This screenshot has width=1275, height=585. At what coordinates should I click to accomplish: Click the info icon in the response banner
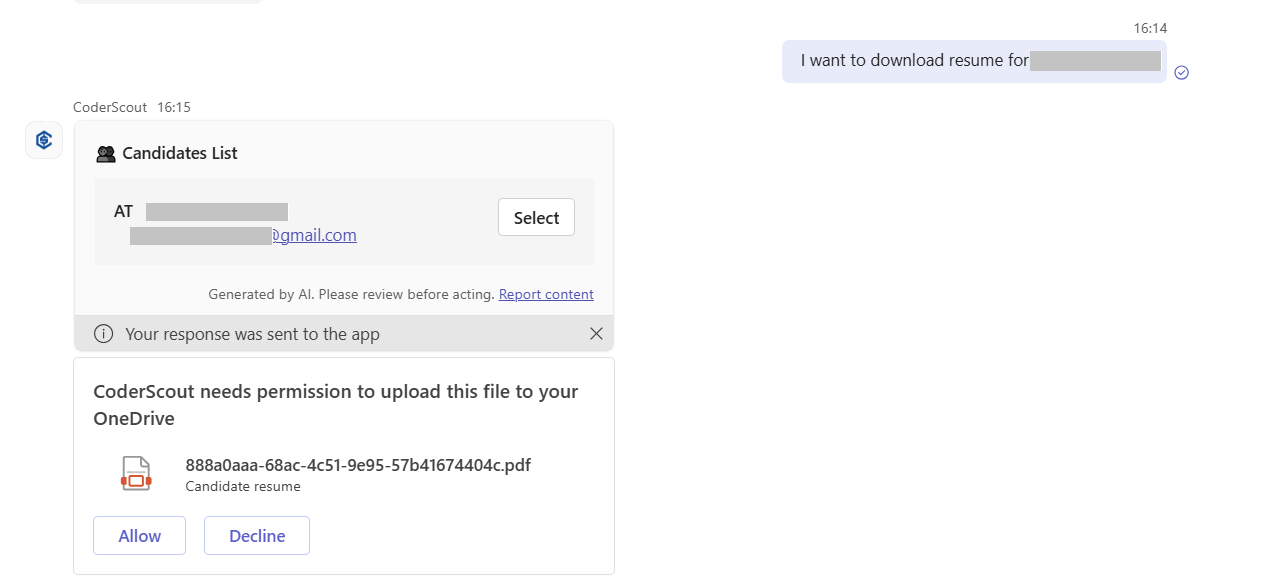pos(103,334)
